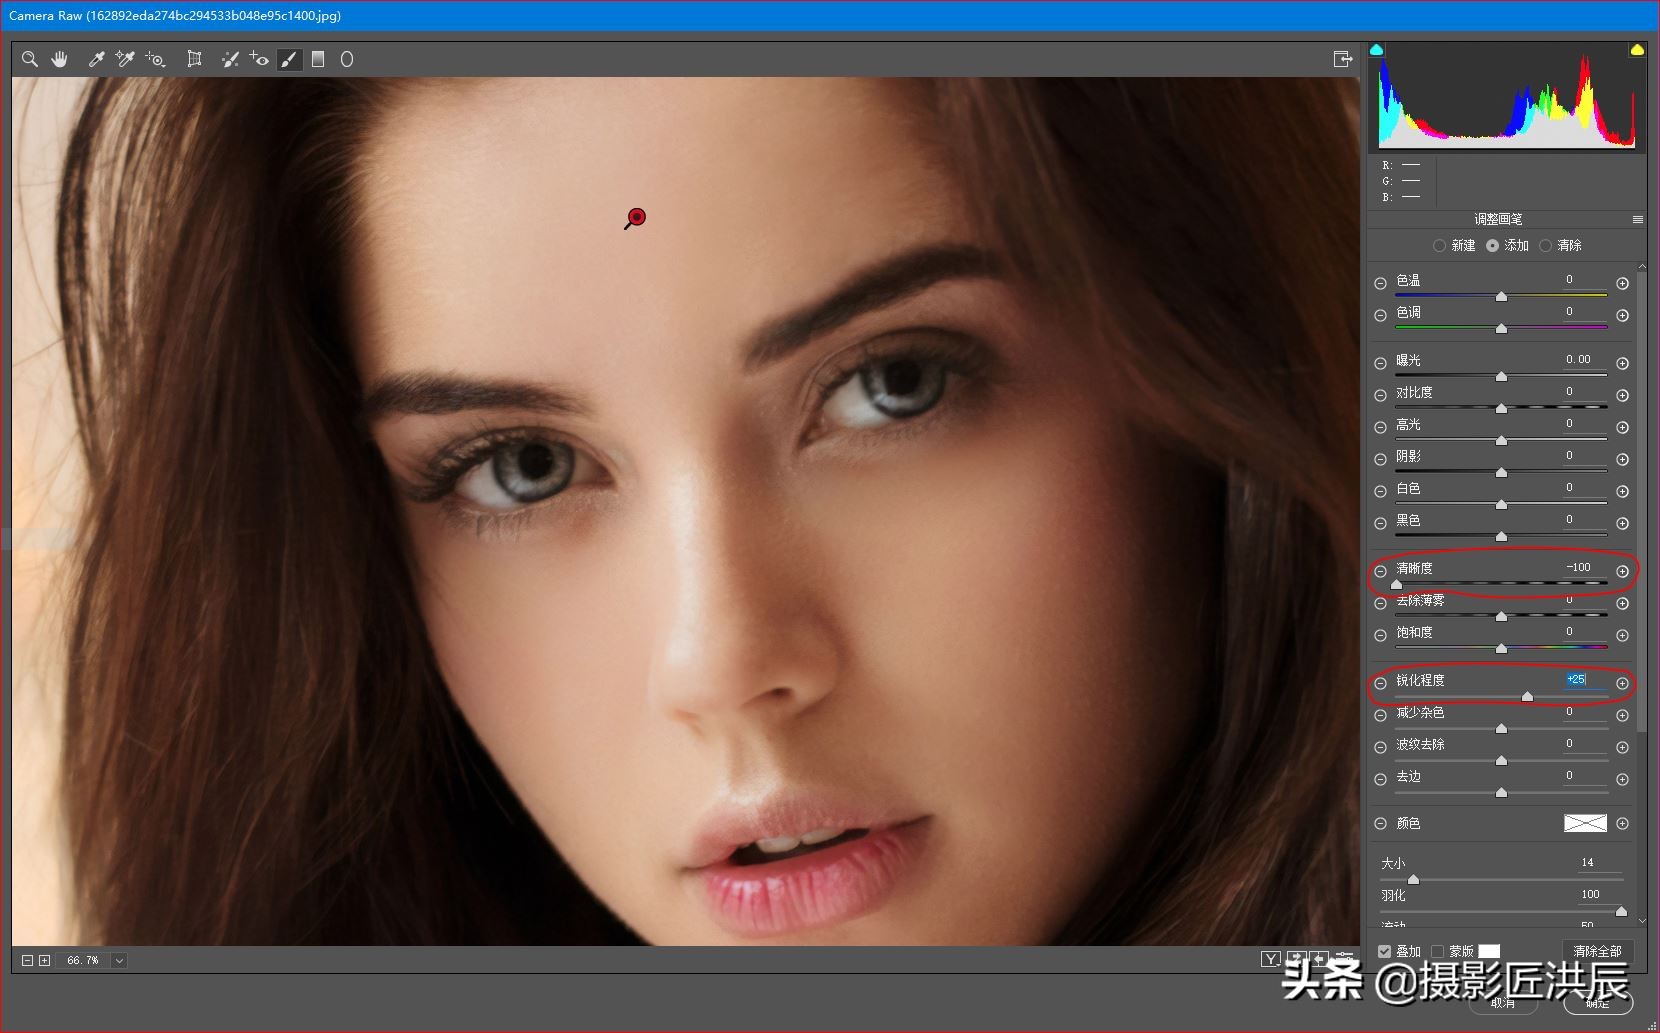Click the 色调 slider handle
The image size is (1660, 1033).
click(x=1501, y=329)
